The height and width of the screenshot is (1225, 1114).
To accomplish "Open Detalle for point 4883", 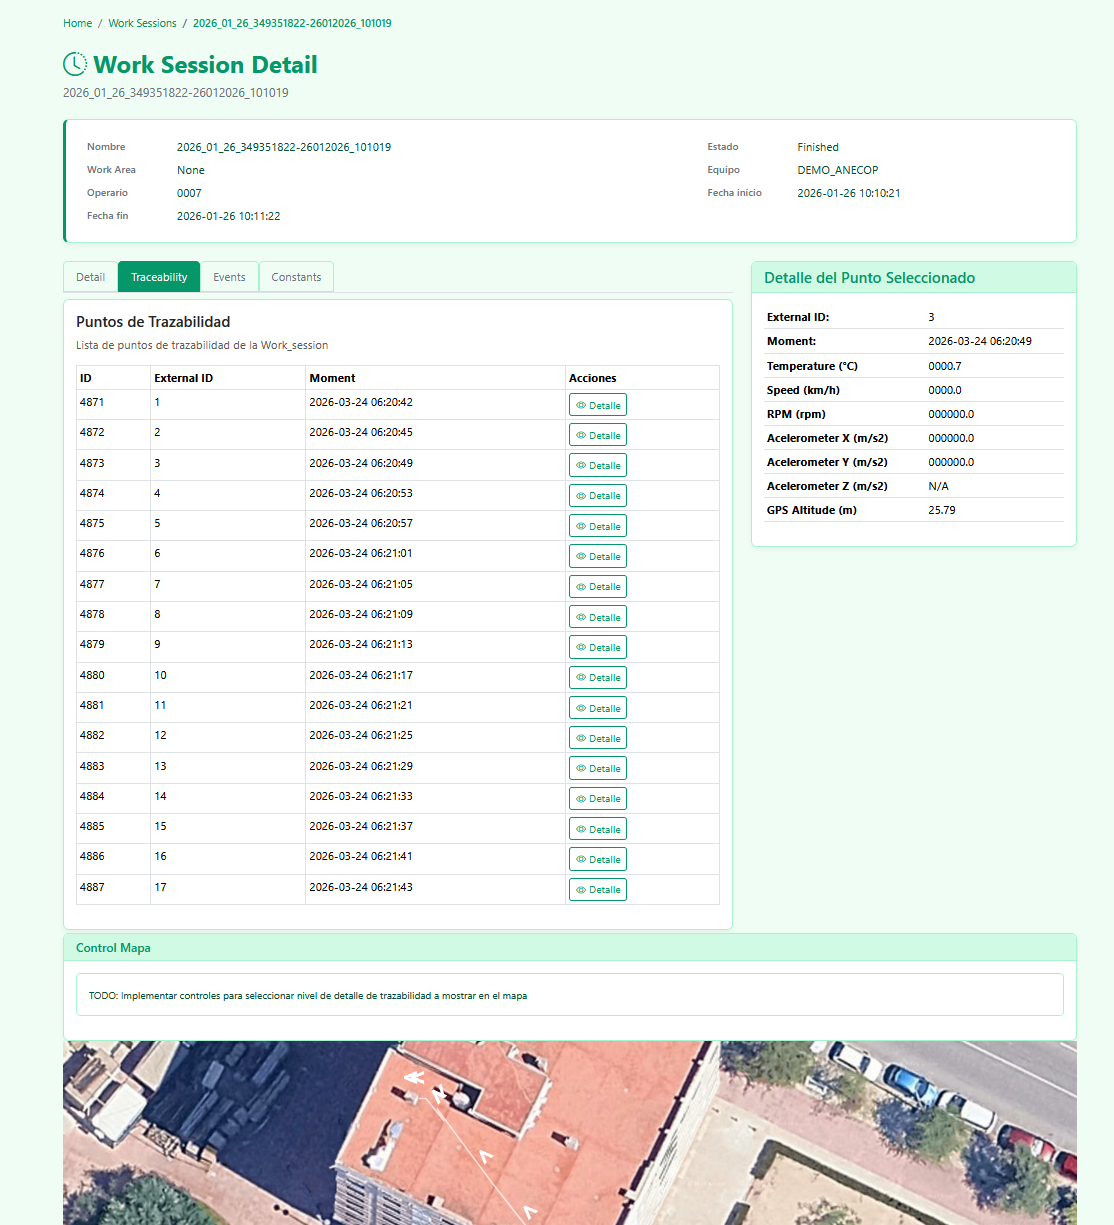I will point(598,769).
